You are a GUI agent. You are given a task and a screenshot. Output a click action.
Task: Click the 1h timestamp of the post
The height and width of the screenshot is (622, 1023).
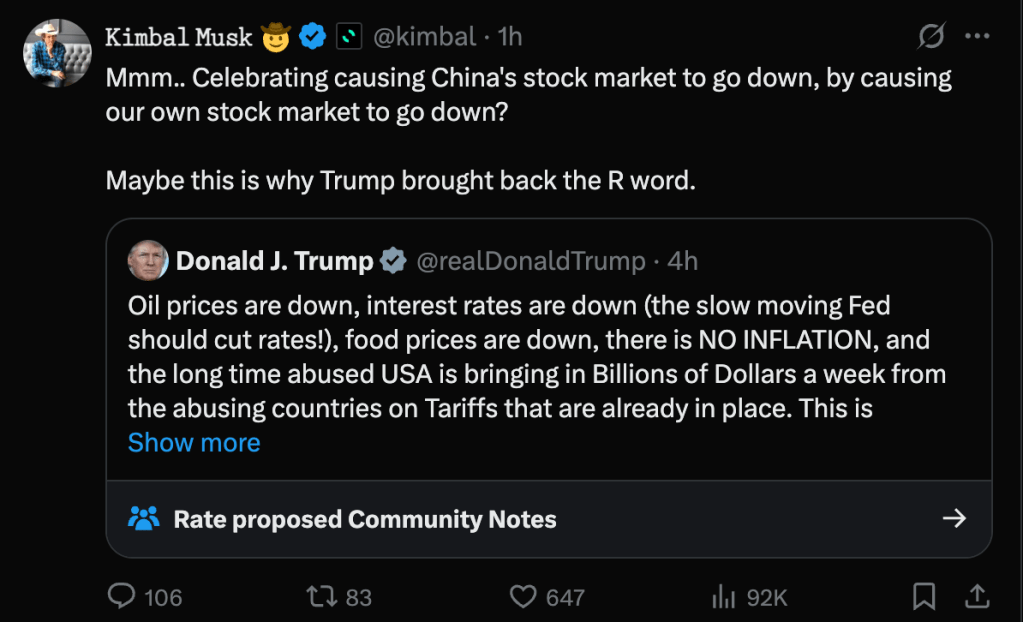tap(510, 38)
